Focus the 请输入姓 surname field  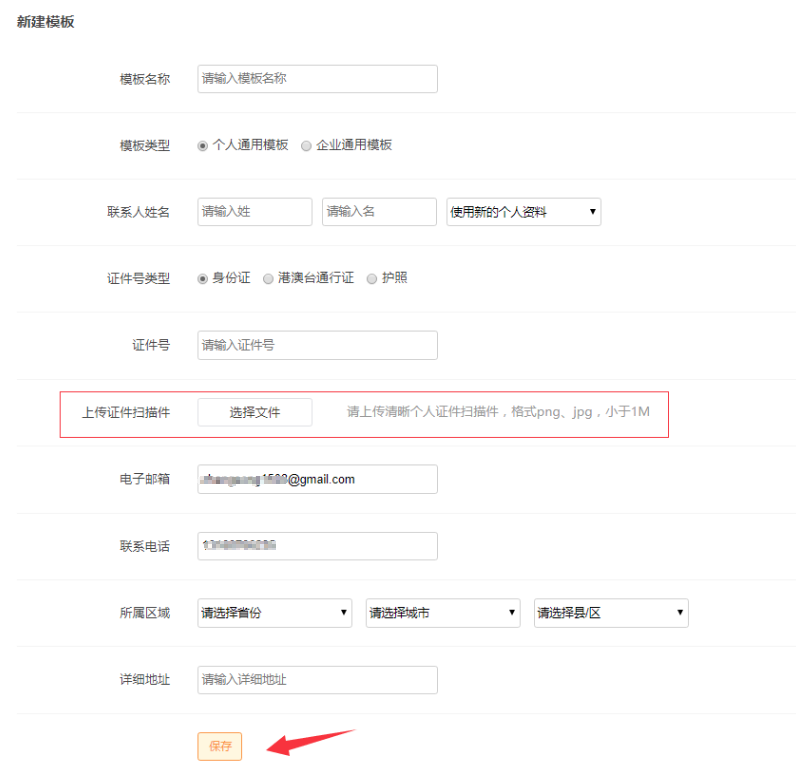[x=255, y=212]
